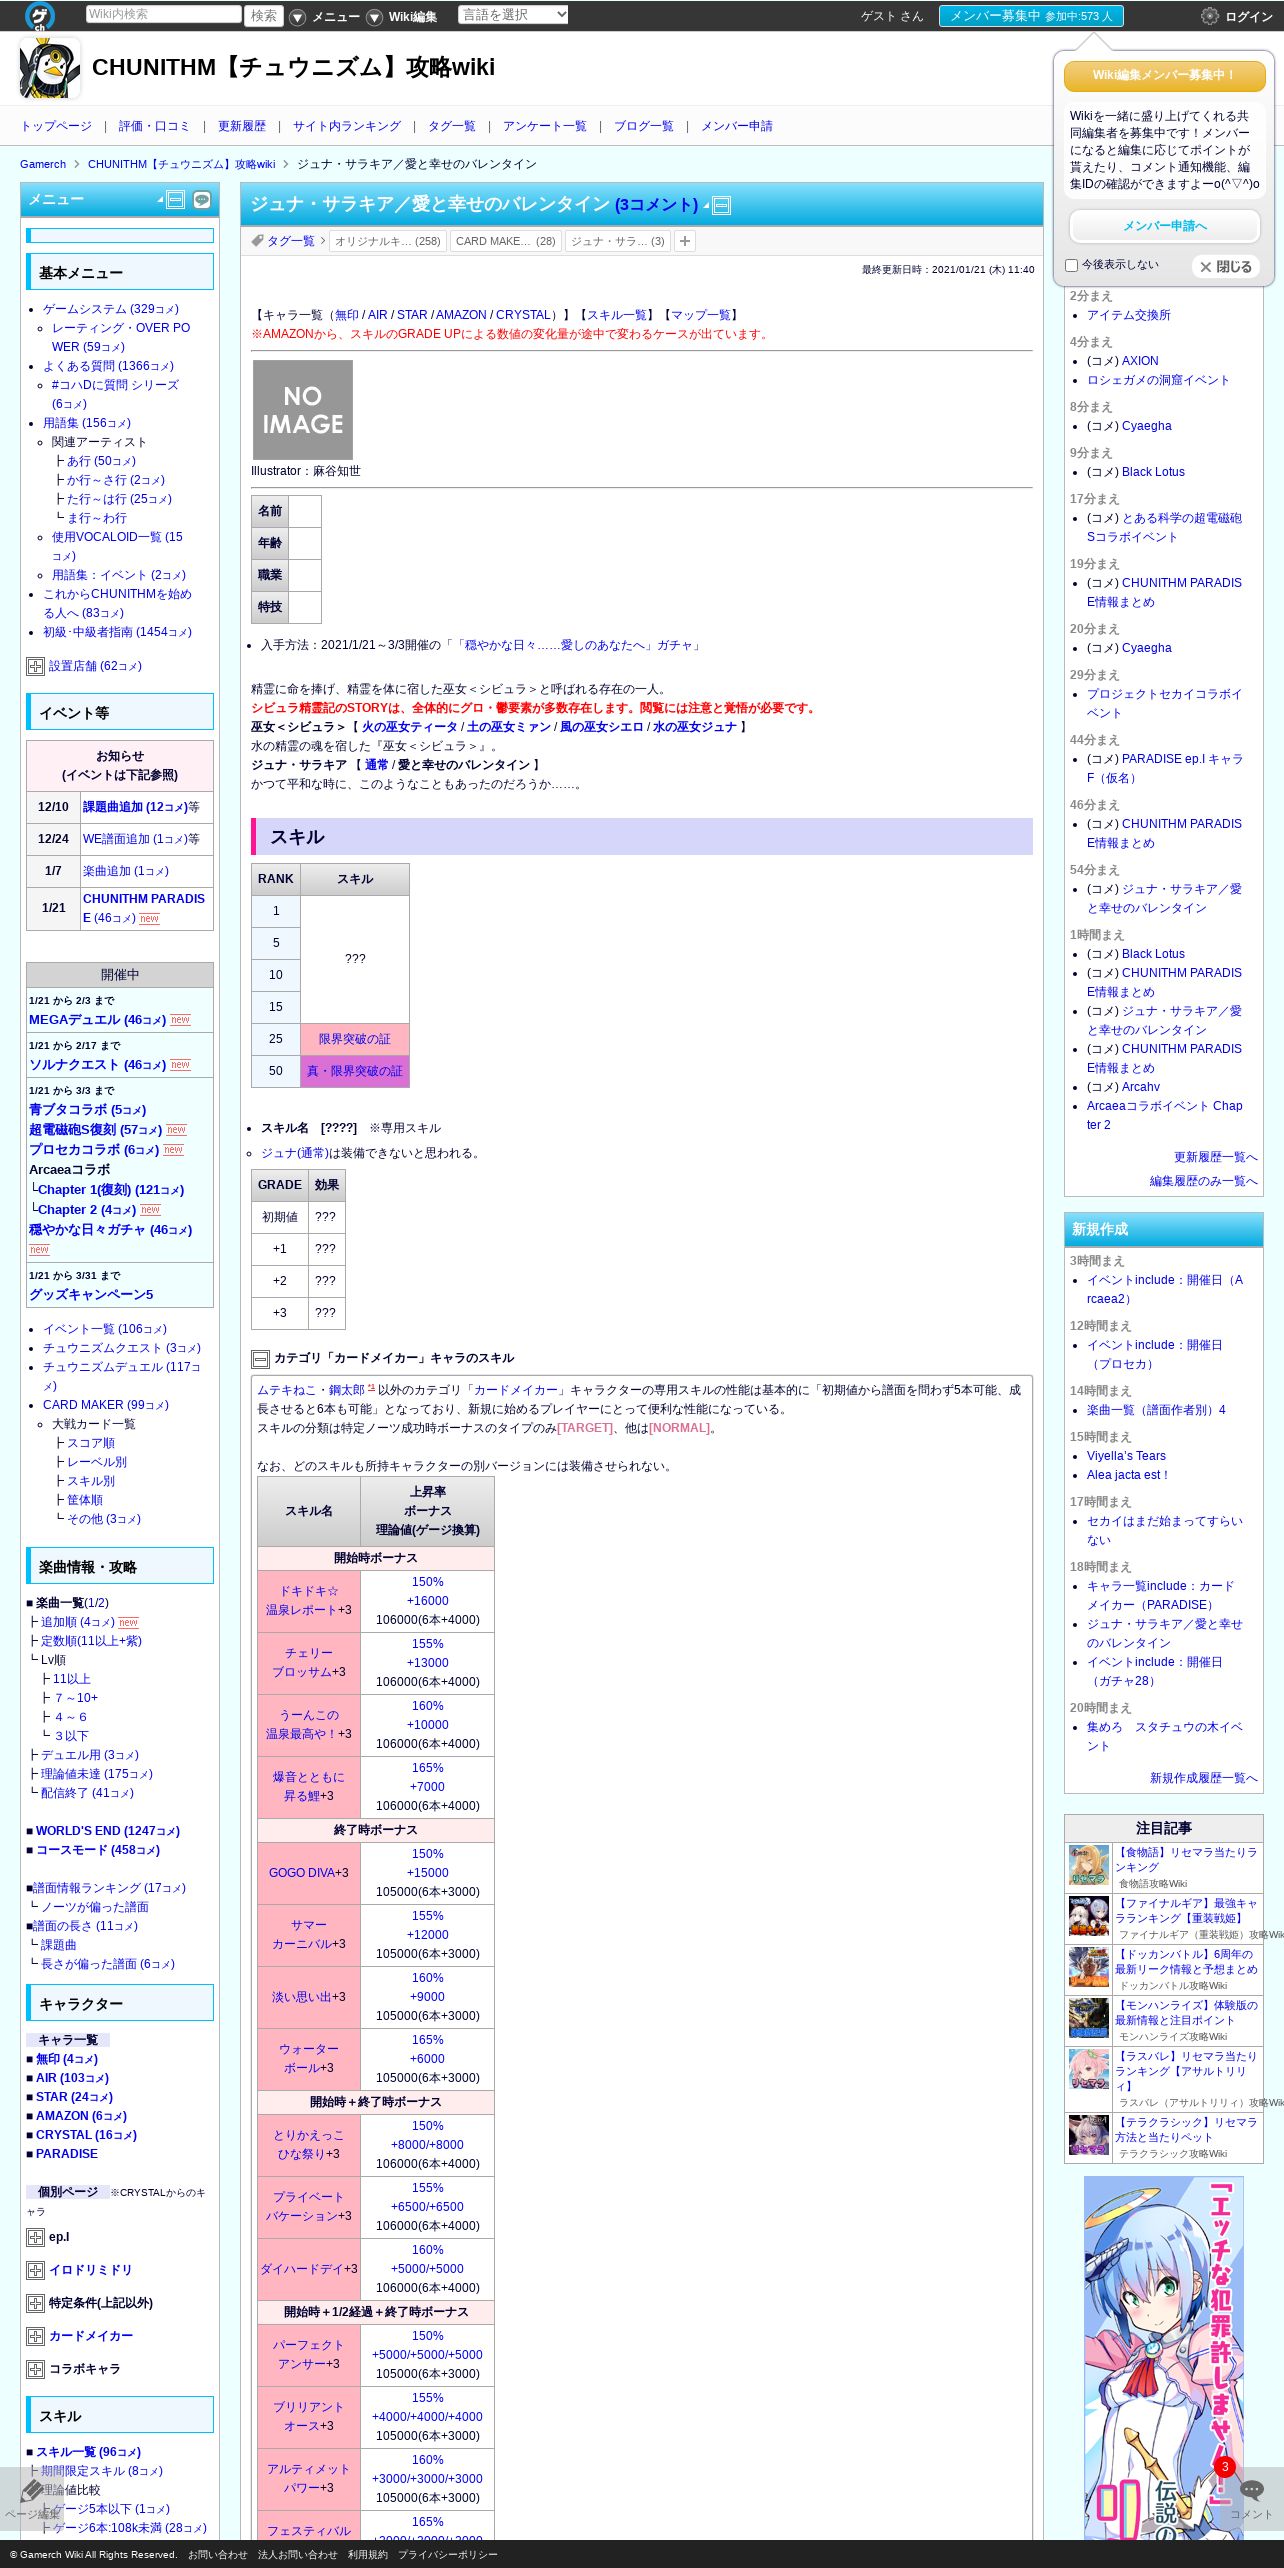Open the ラスバレ リセマラ article thumbnail

[x=1088, y=2069]
